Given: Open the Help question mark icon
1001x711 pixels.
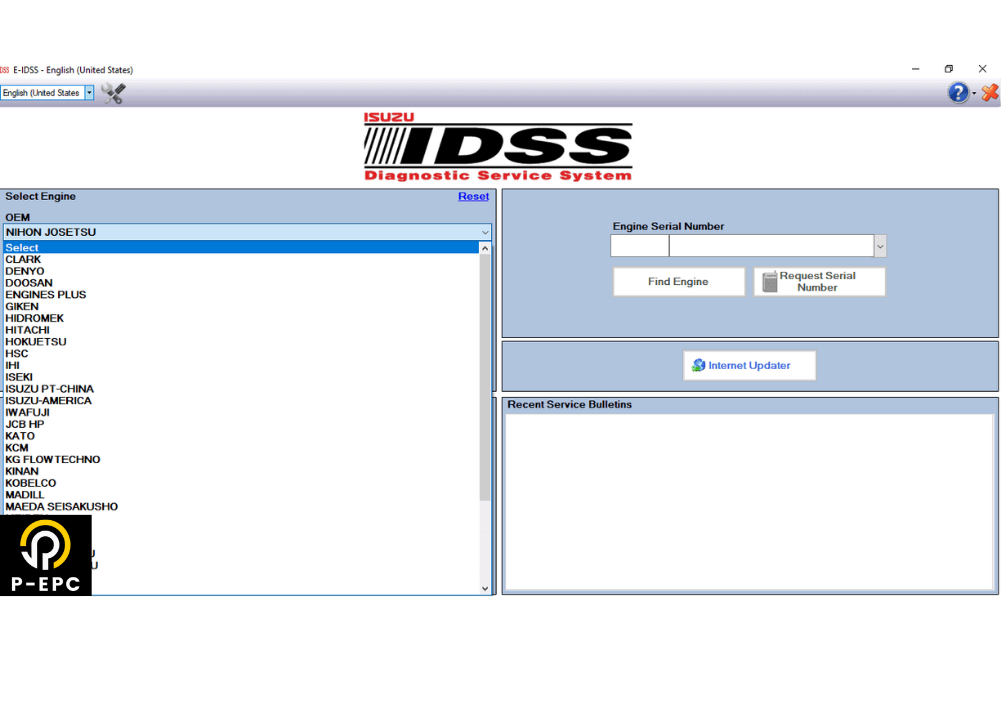Looking at the screenshot, I should point(957,92).
